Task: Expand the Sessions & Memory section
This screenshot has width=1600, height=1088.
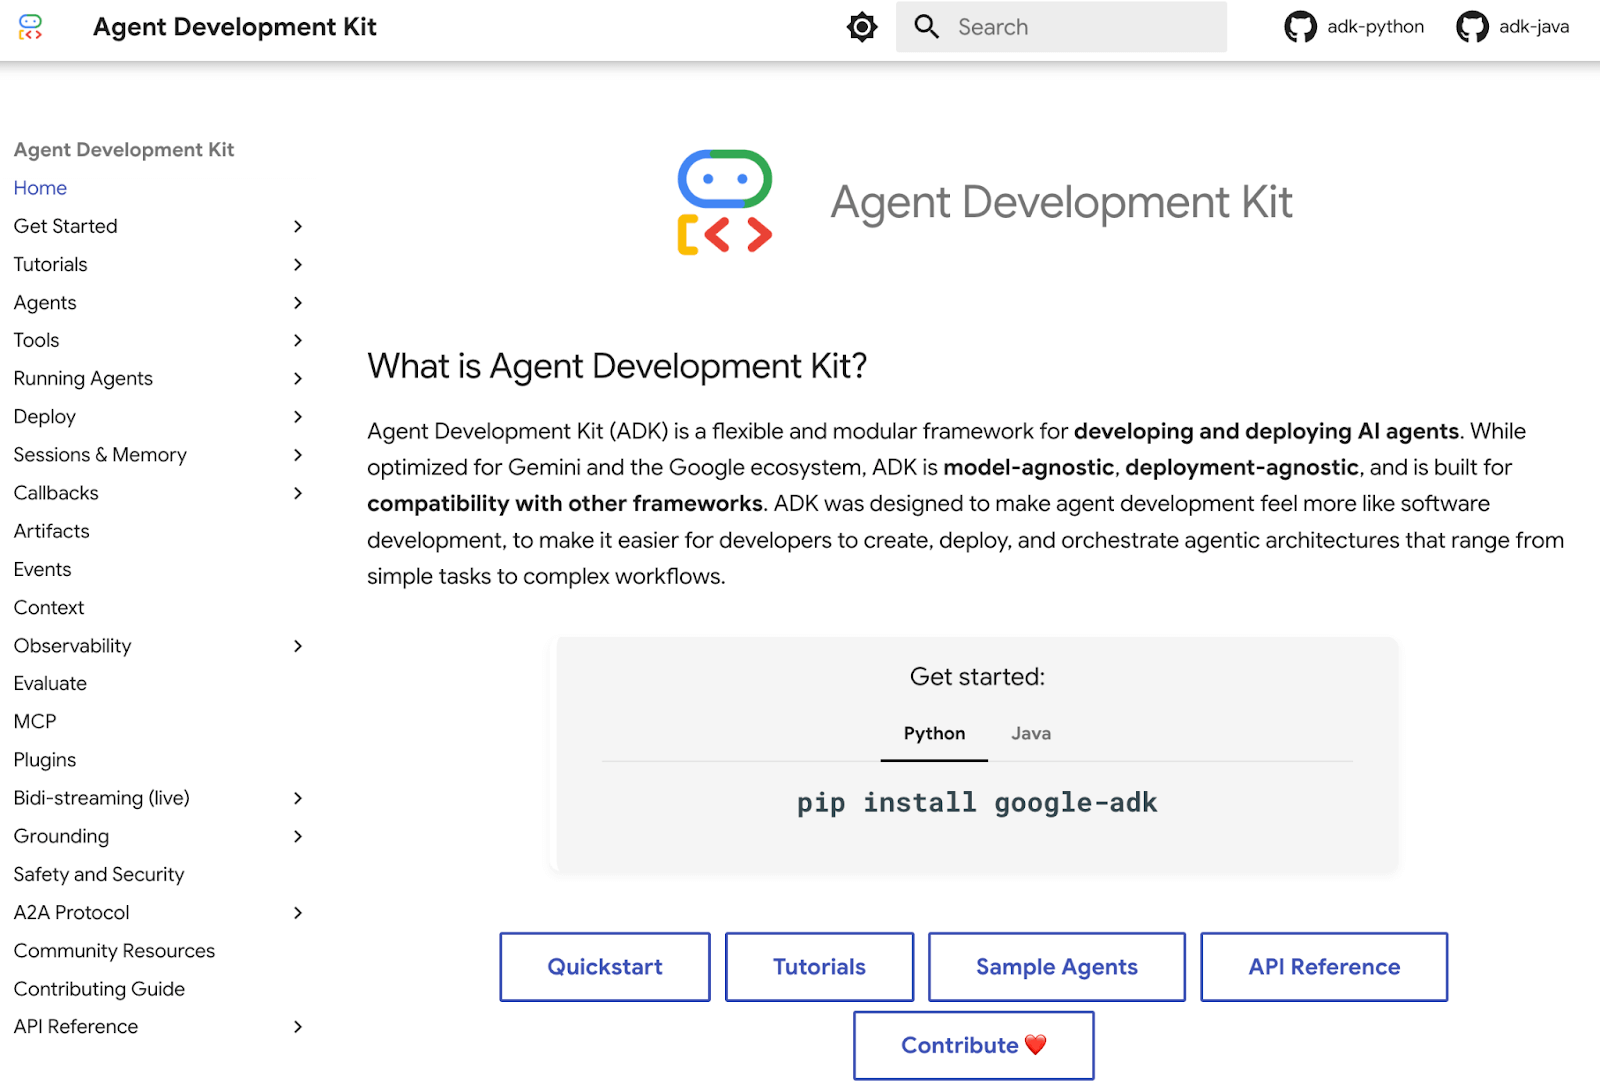Action: [297, 455]
